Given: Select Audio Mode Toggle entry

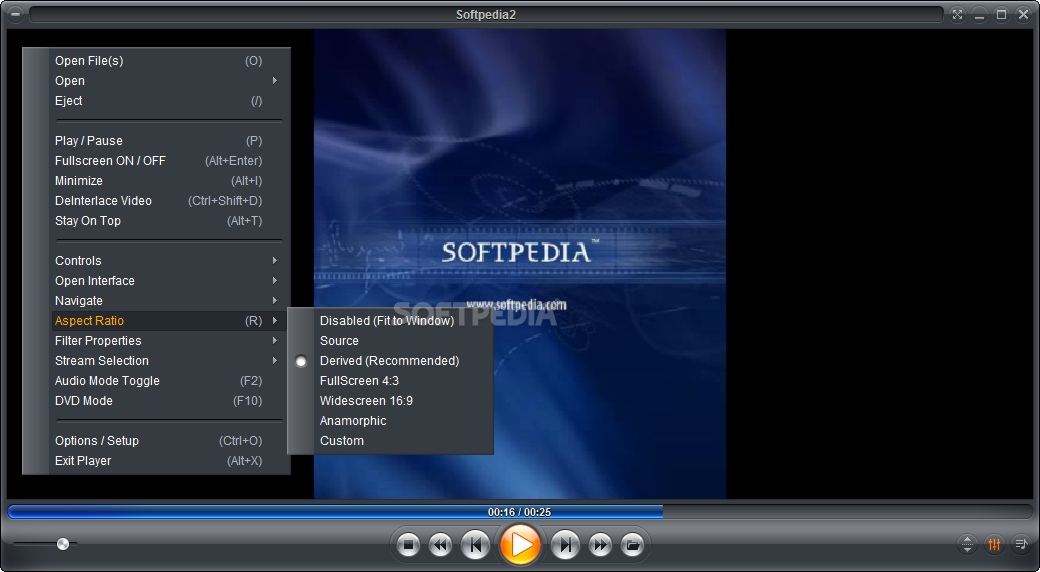Looking at the screenshot, I should [169, 381].
